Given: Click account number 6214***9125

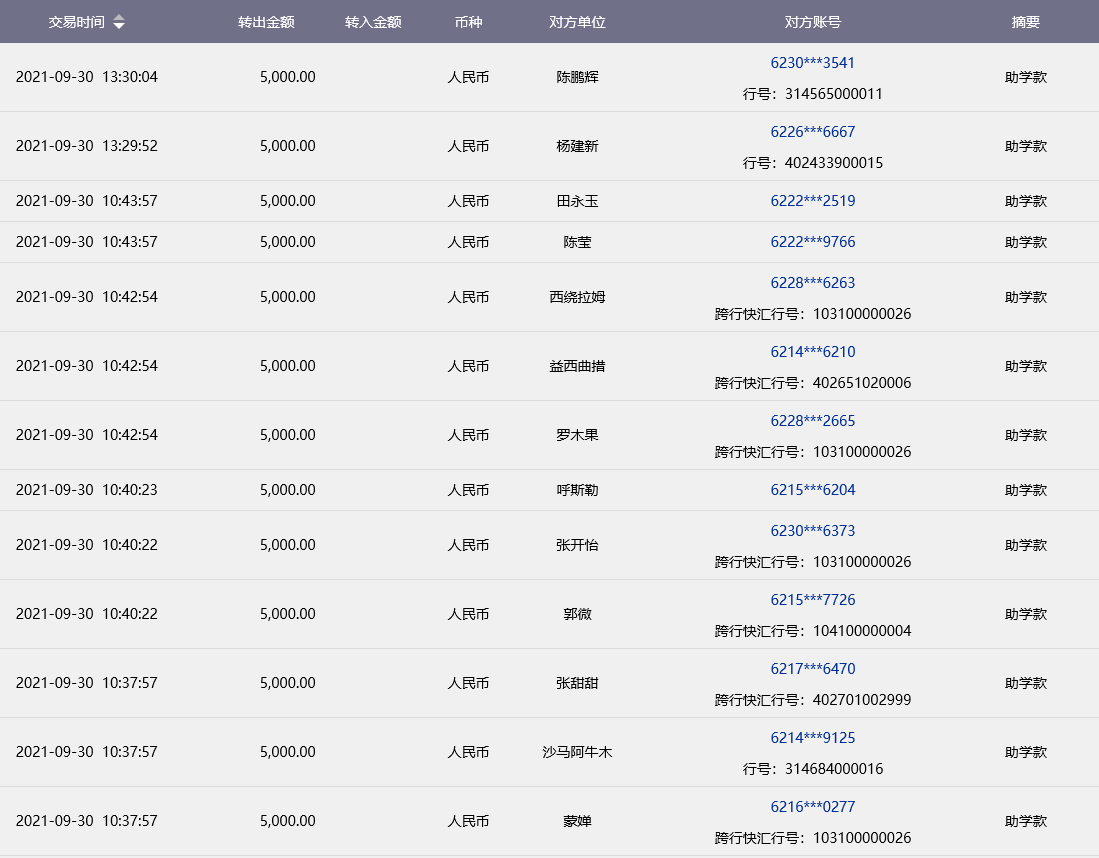Looking at the screenshot, I should (812, 737).
